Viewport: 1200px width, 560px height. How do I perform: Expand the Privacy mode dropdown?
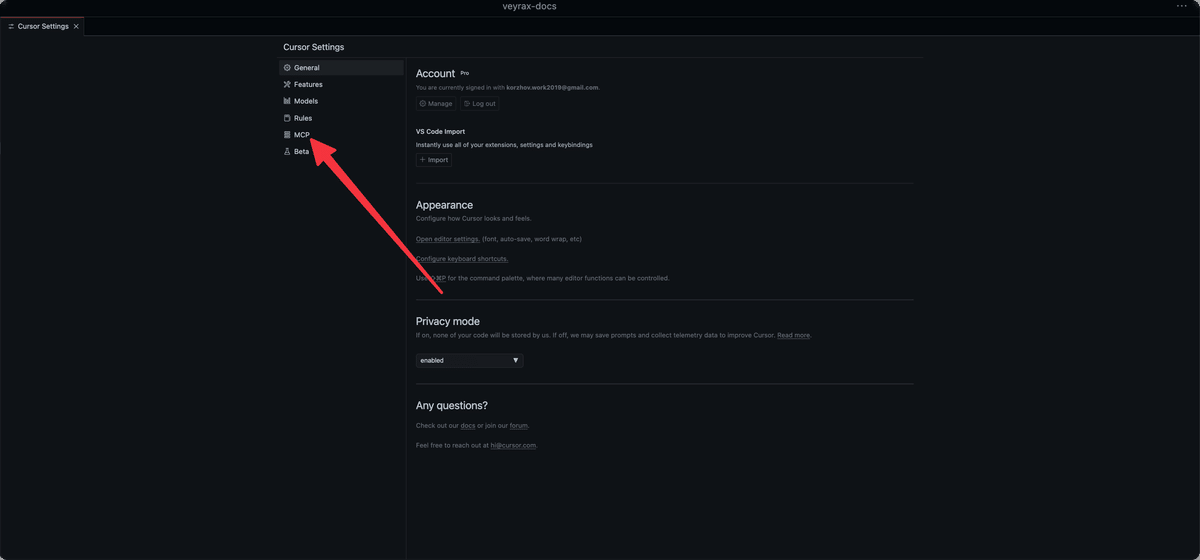tap(469, 360)
